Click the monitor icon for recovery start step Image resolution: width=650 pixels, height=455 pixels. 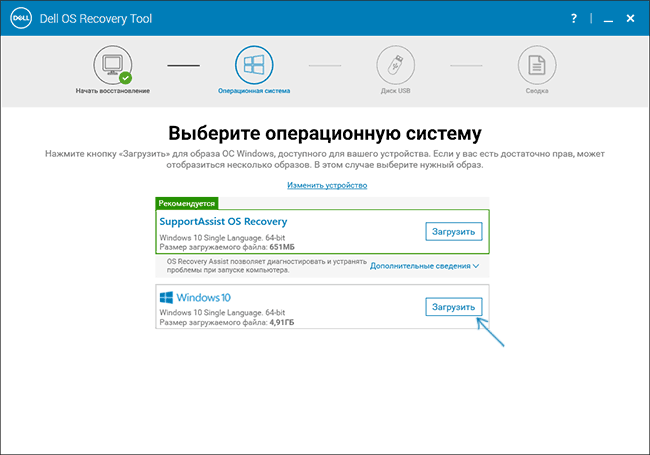tap(112, 65)
